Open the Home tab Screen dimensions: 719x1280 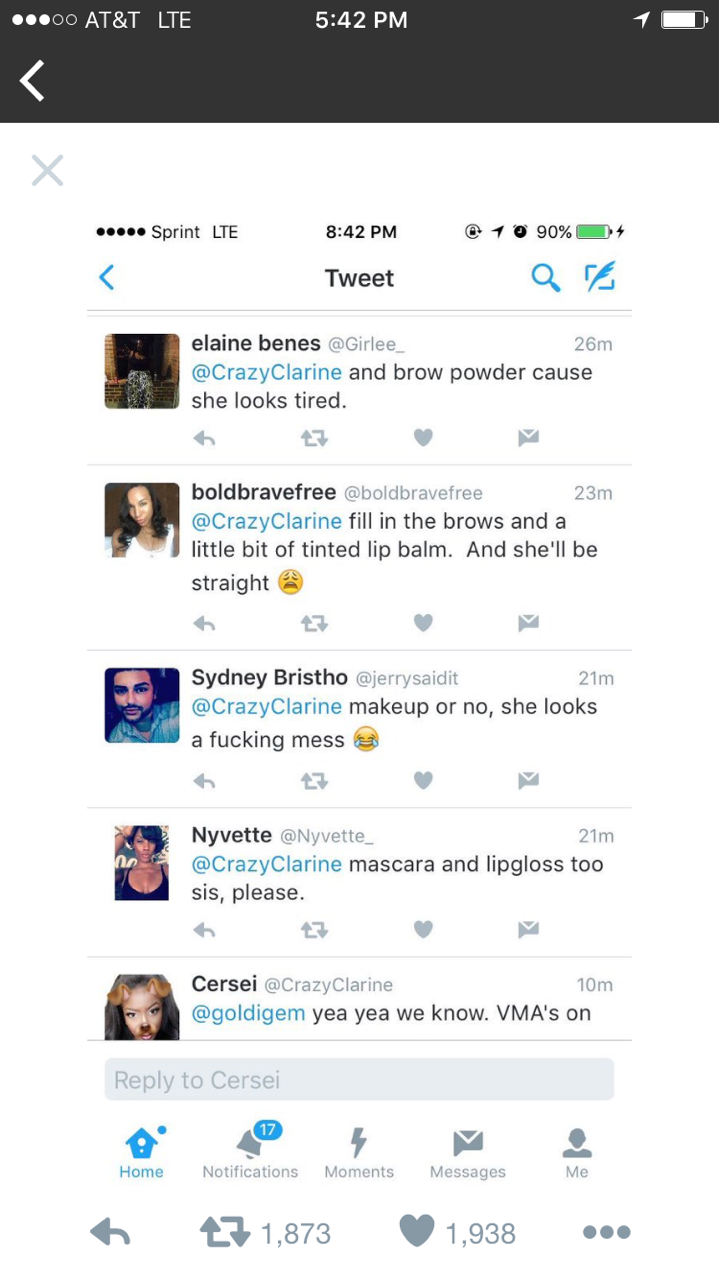141,1152
